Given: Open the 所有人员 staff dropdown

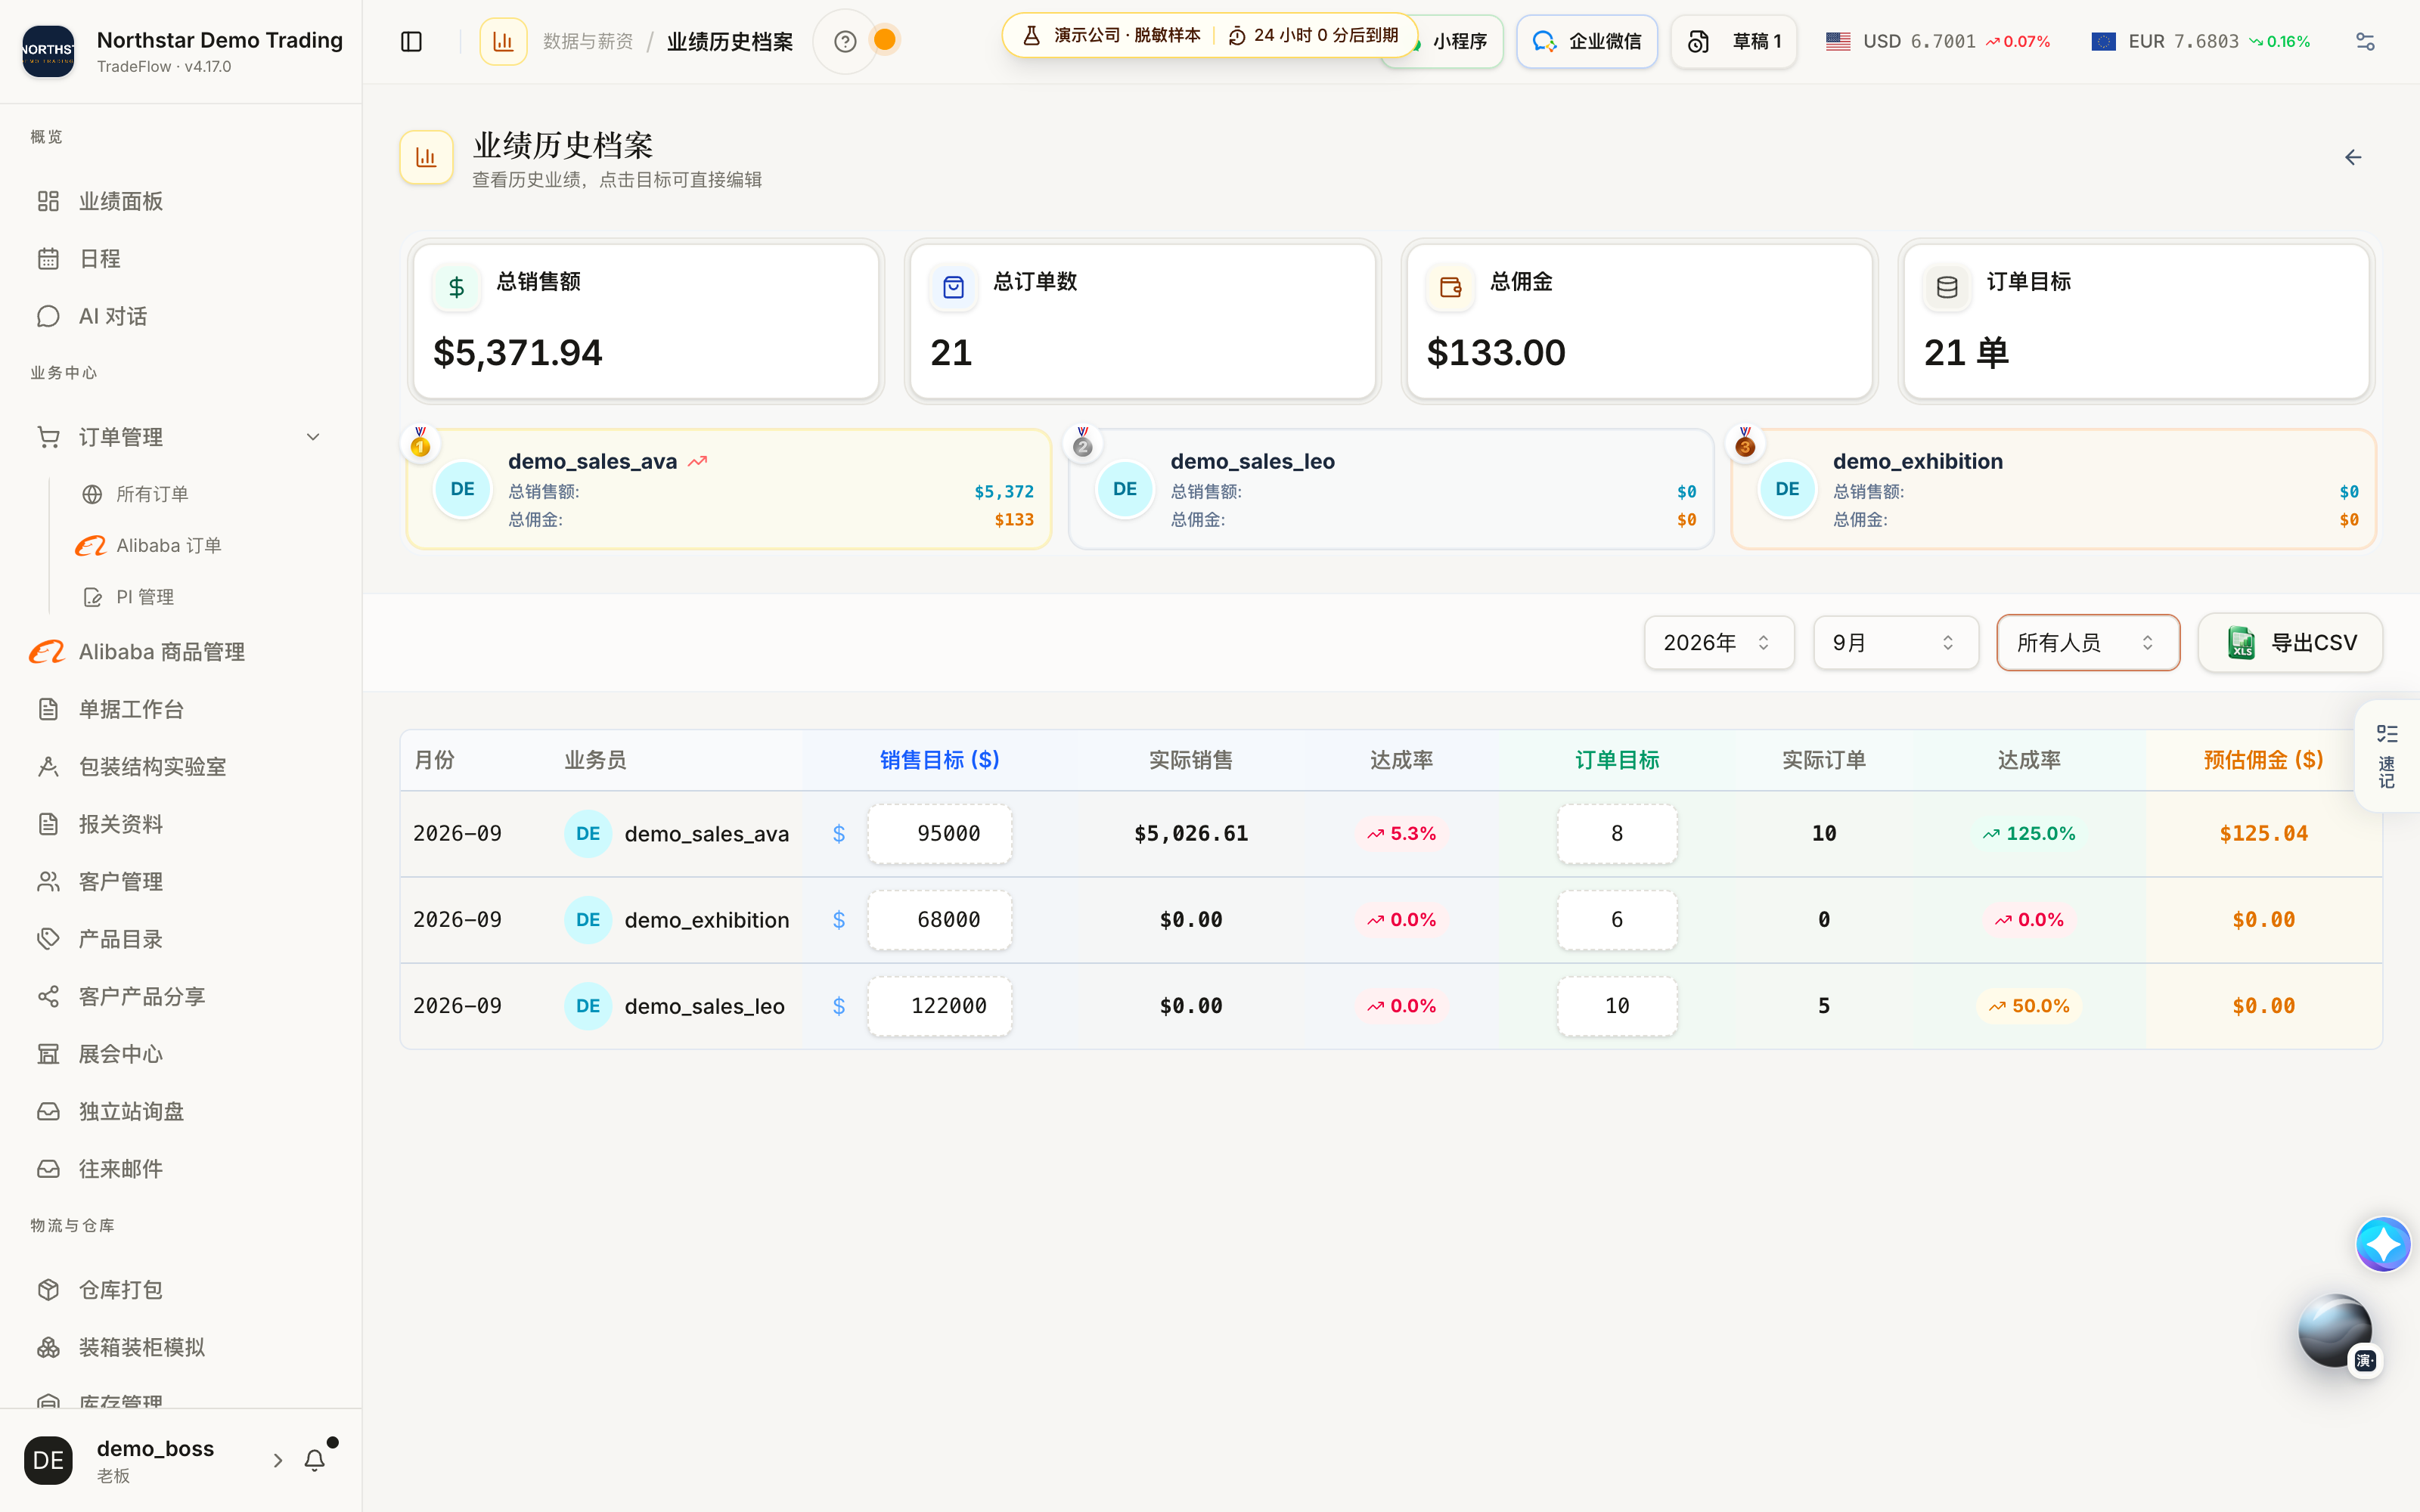Looking at the screenshot, I should (2087, 643).
